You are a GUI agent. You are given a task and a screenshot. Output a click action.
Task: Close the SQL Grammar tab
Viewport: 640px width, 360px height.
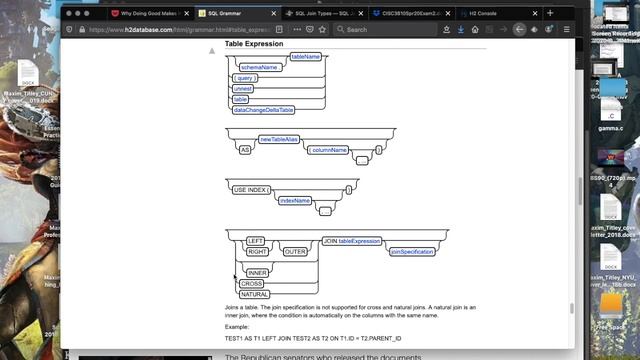pos(273,13)
